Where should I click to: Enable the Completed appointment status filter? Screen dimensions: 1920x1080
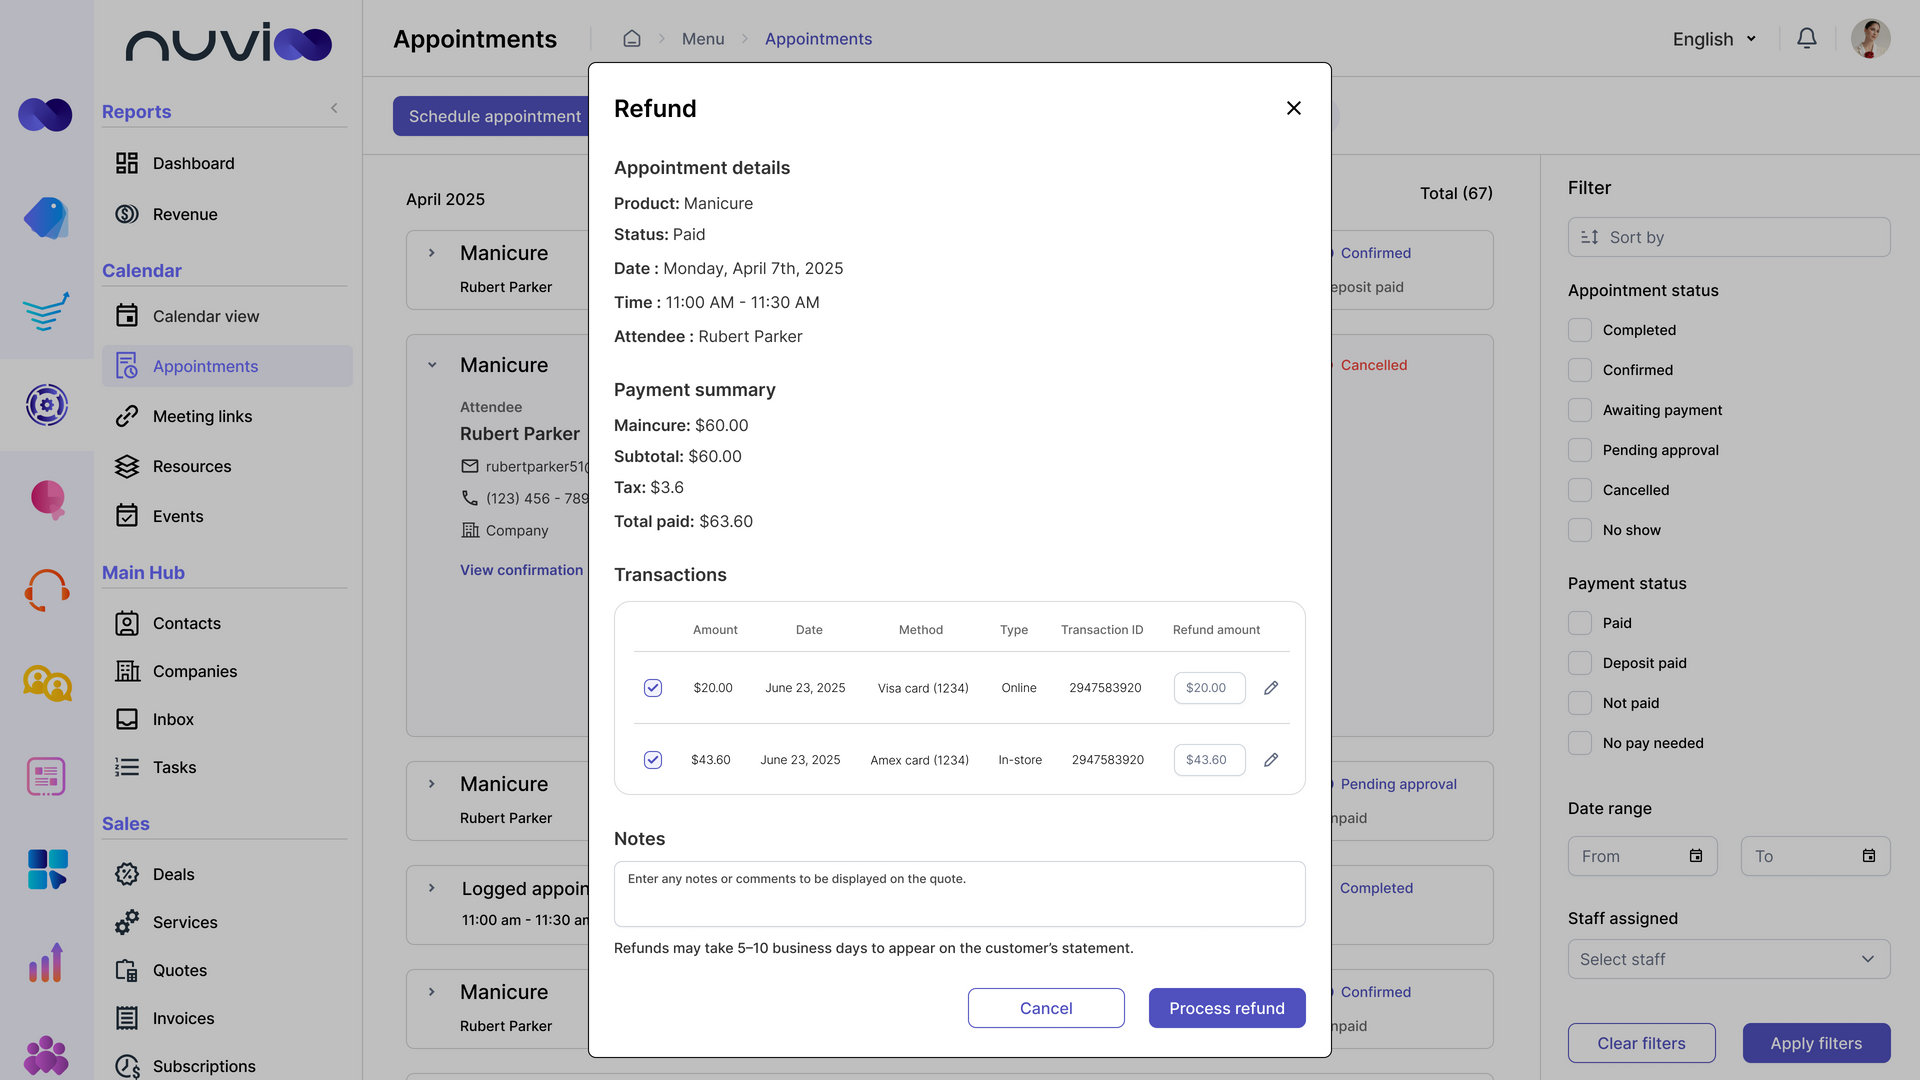click(1580, 329)
